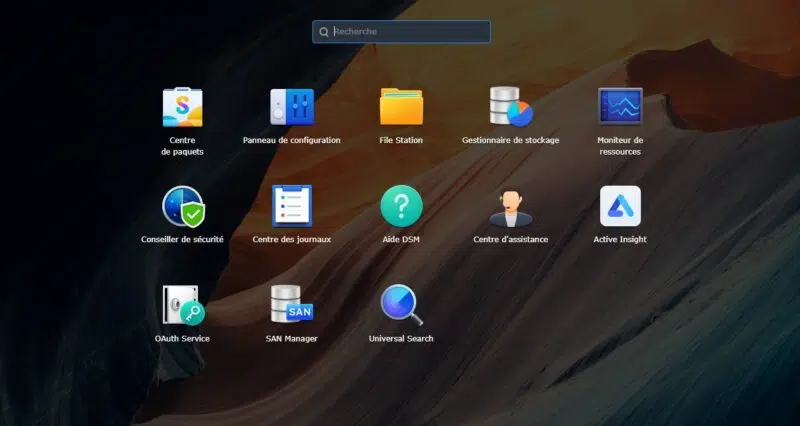This screenshot has height=426, width=800.
Task: Click the magnifier icon in search bar
Action: (324, 32)
